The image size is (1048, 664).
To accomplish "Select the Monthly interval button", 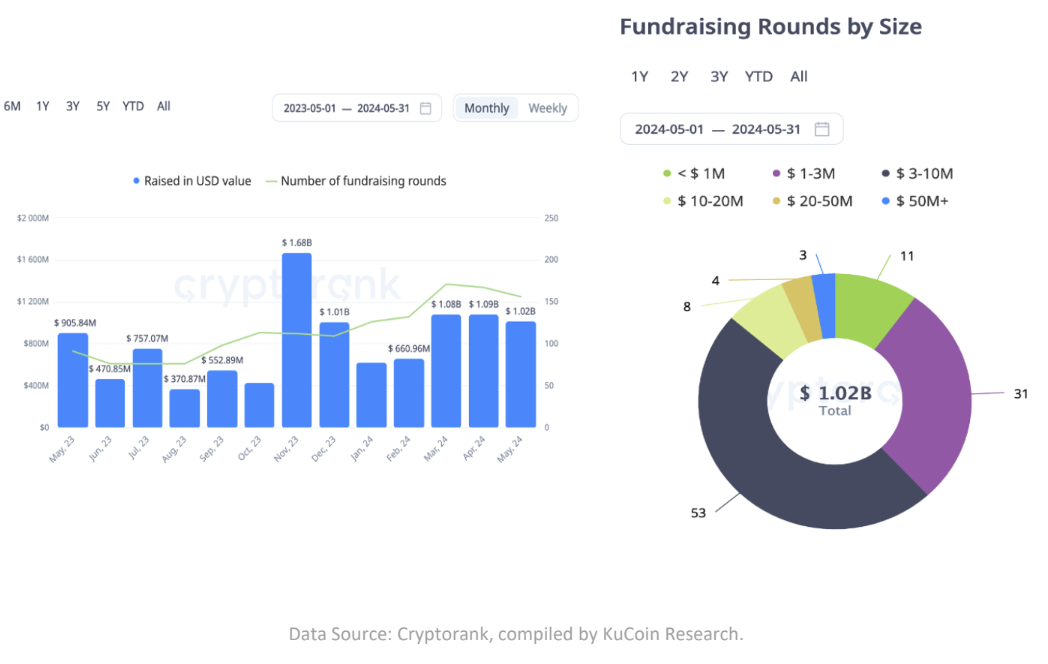I will pyautogui.click(x=487, y=108).
